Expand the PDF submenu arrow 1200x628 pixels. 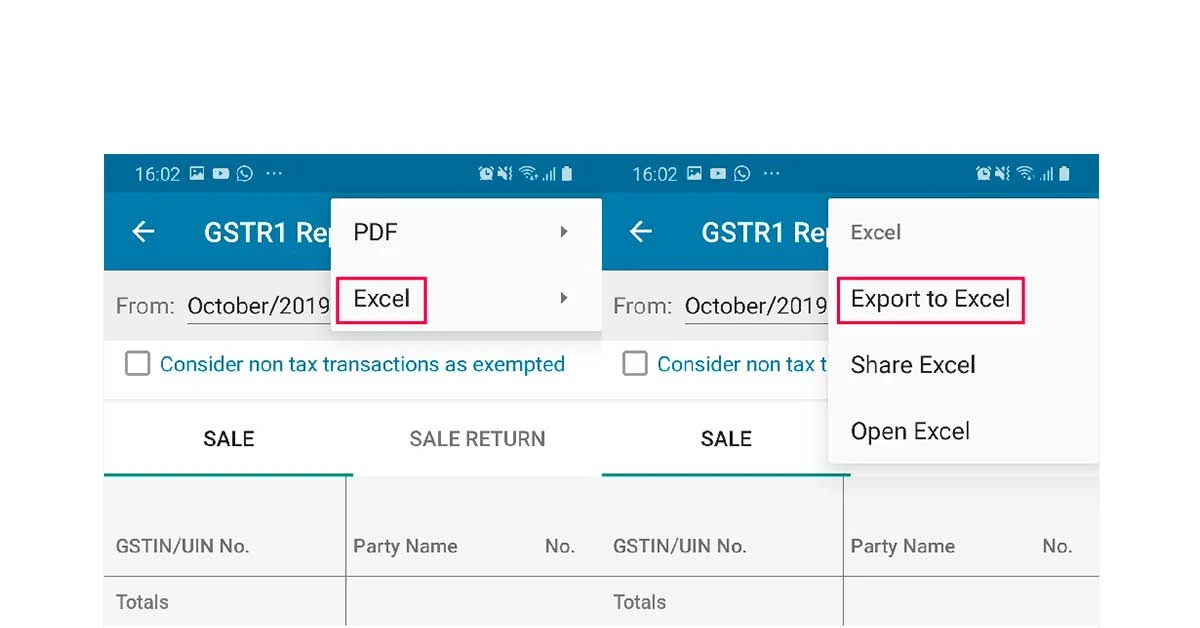tap(563, 231)
